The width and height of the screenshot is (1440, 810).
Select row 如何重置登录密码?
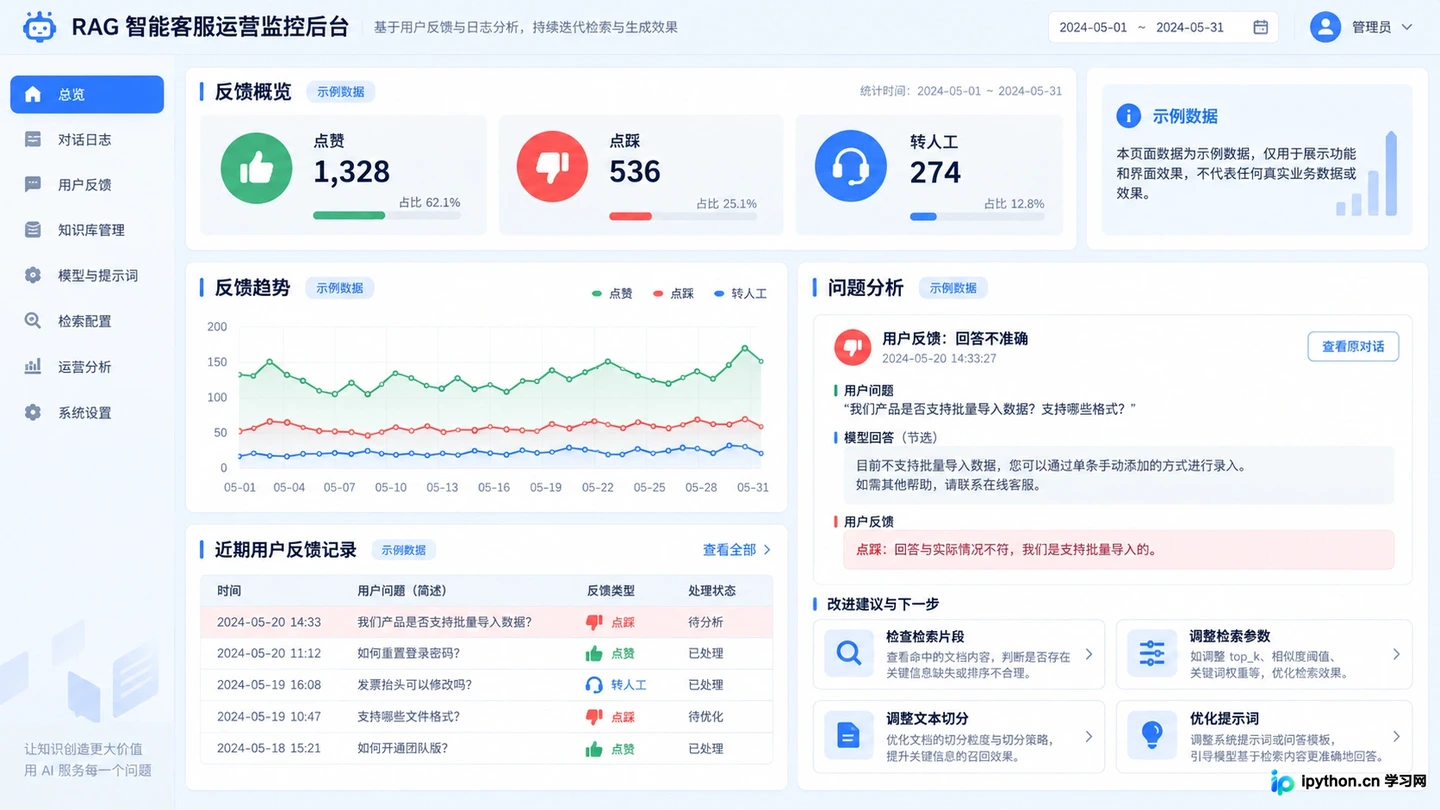click(x=487, y=653)
